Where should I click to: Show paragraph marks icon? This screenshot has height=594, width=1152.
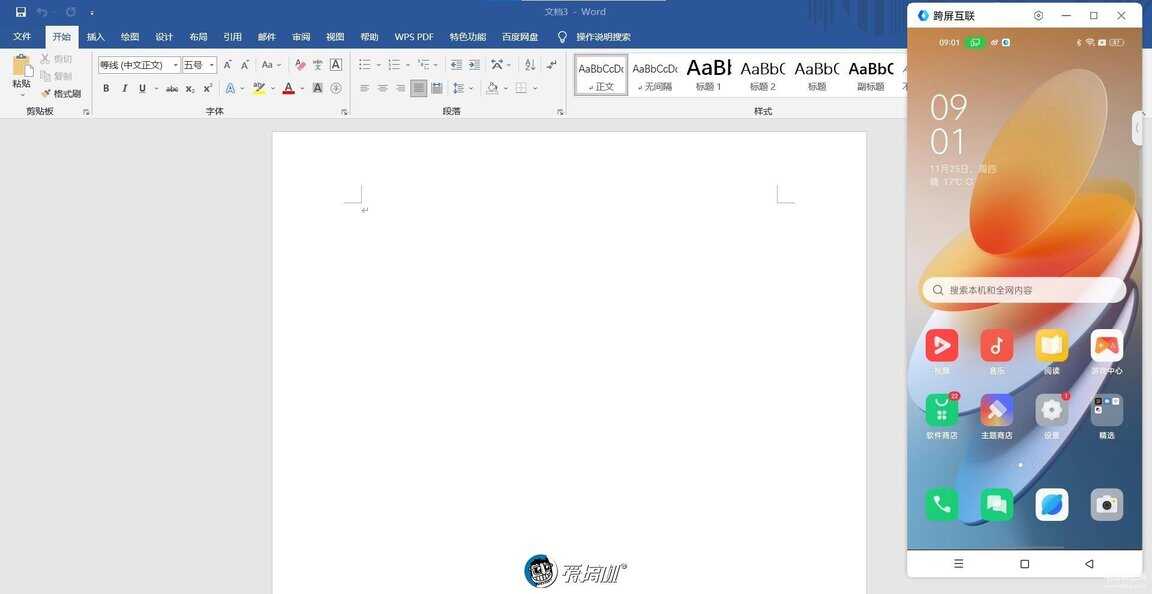(552, 65)
